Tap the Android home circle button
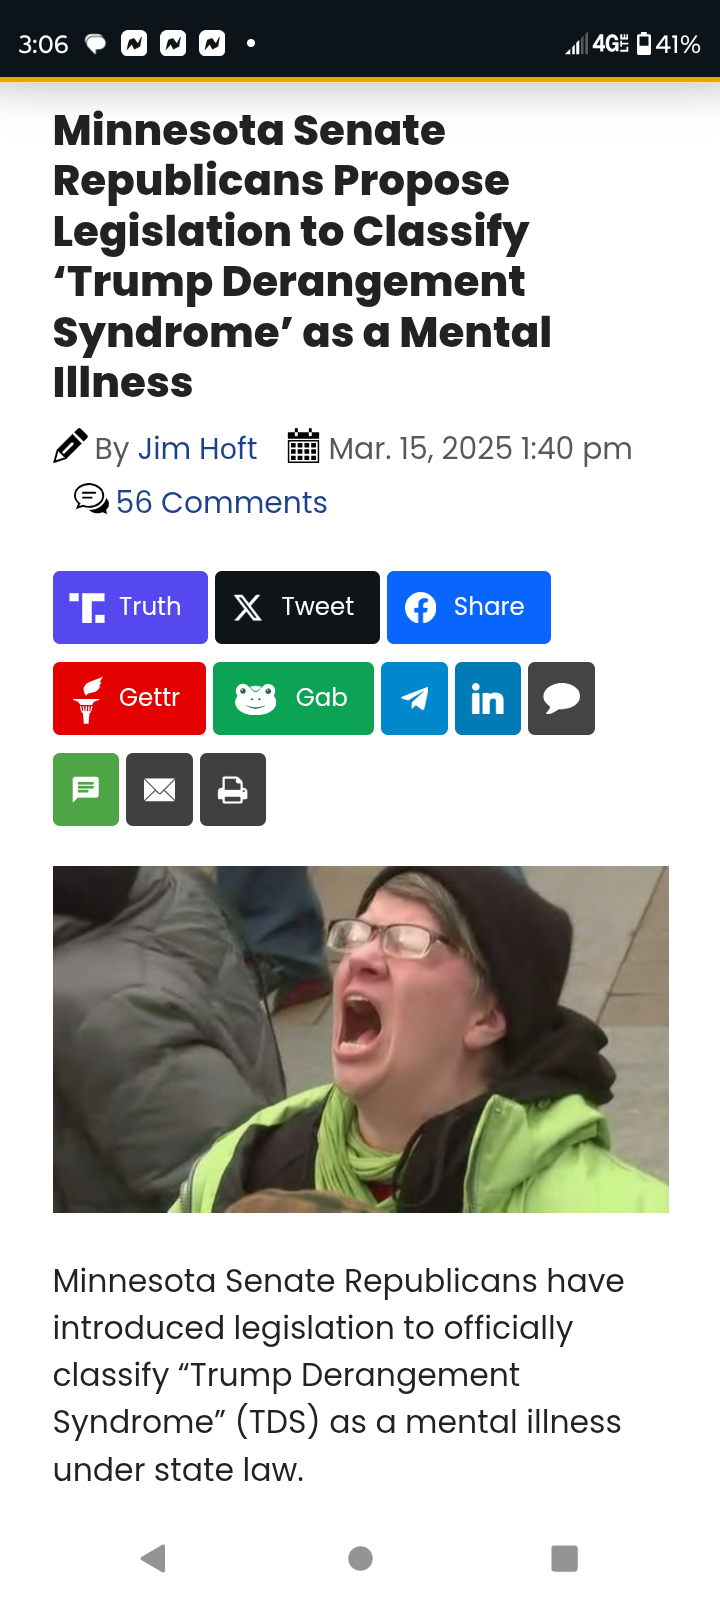720x1600 pixels. click(x=361, y=1558)
